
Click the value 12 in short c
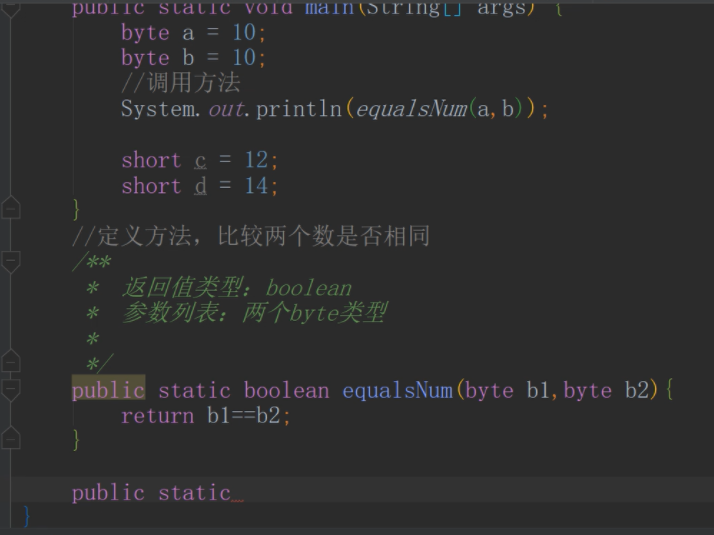tap(256, 160)
